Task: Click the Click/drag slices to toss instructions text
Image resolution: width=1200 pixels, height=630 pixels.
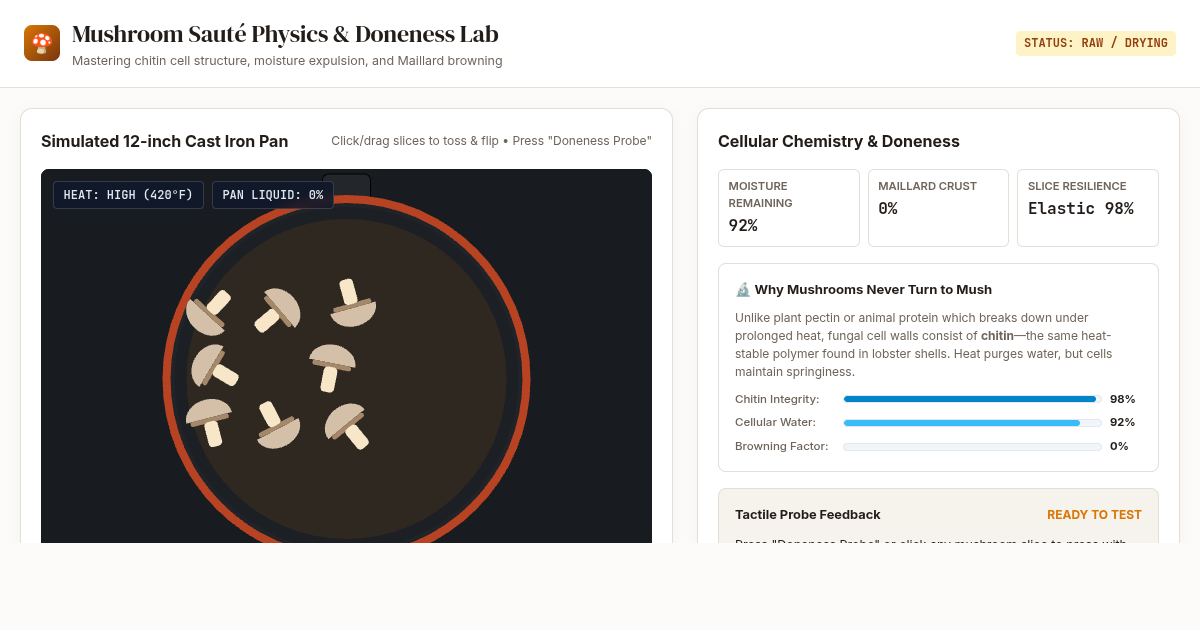Action: 491,141
